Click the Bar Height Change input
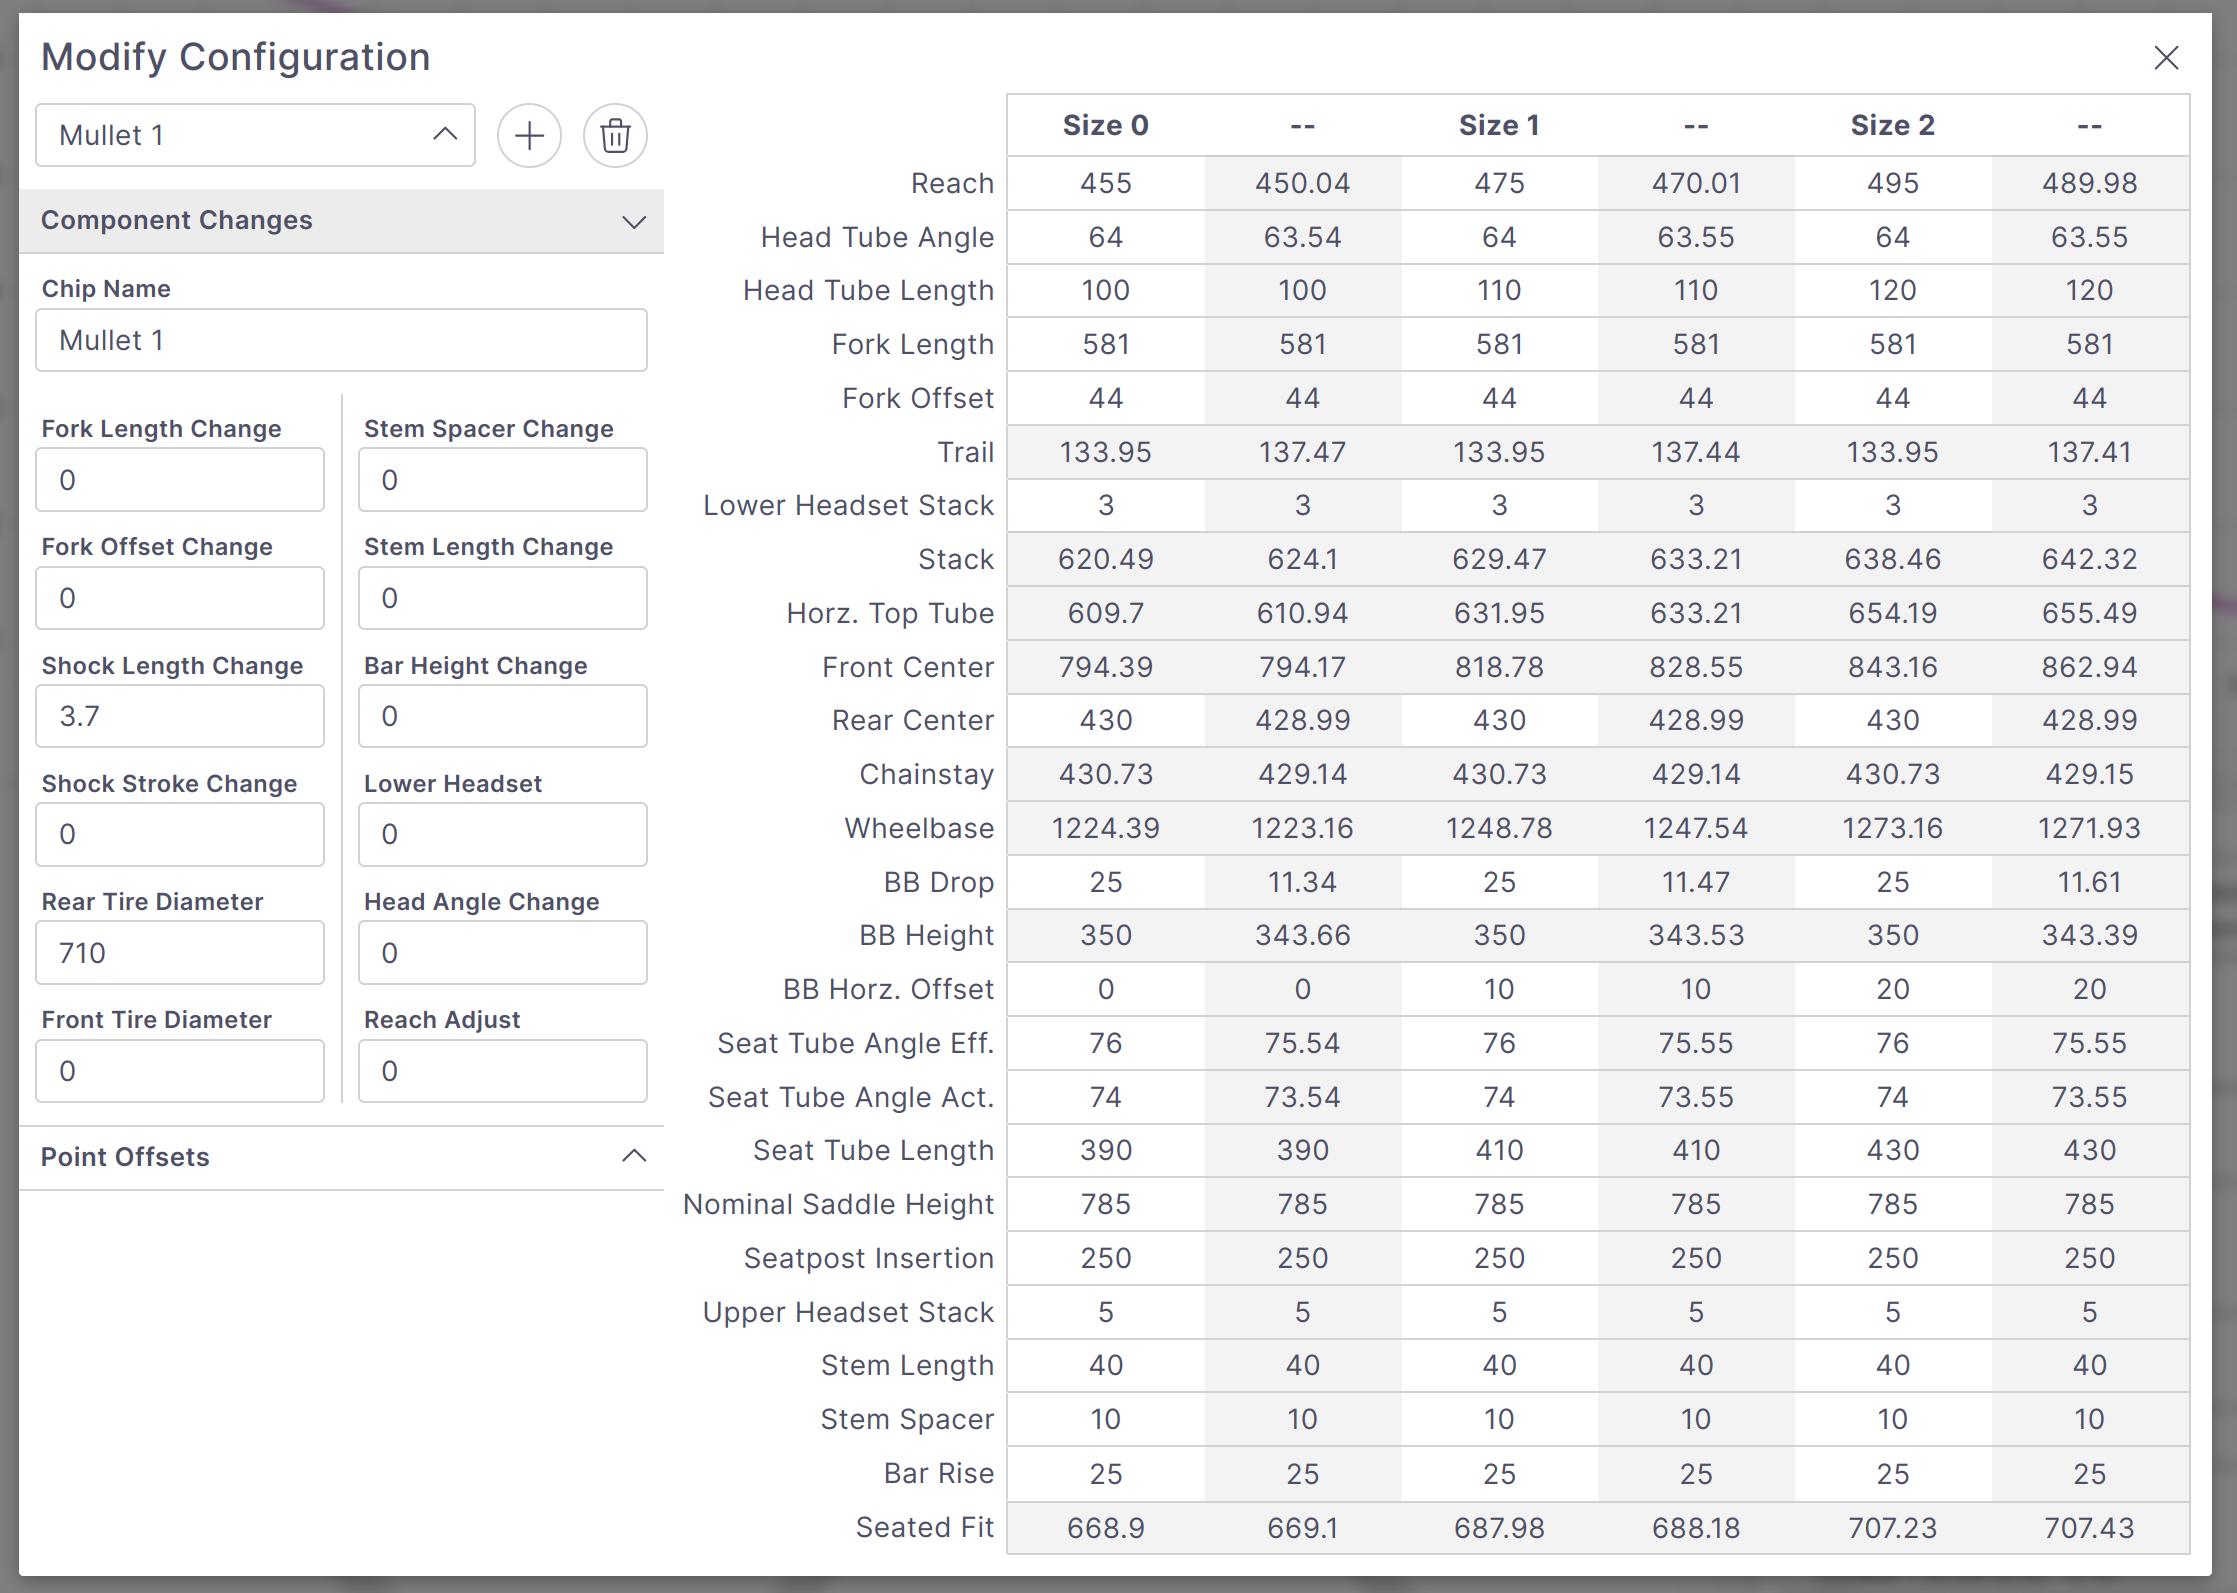This screenshot has width=2237, height=1593. (502, 716)
